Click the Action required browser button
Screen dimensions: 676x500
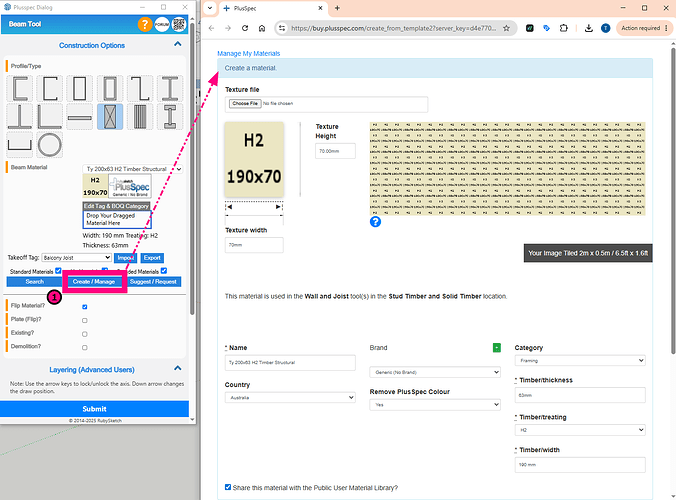coord(645,28)
